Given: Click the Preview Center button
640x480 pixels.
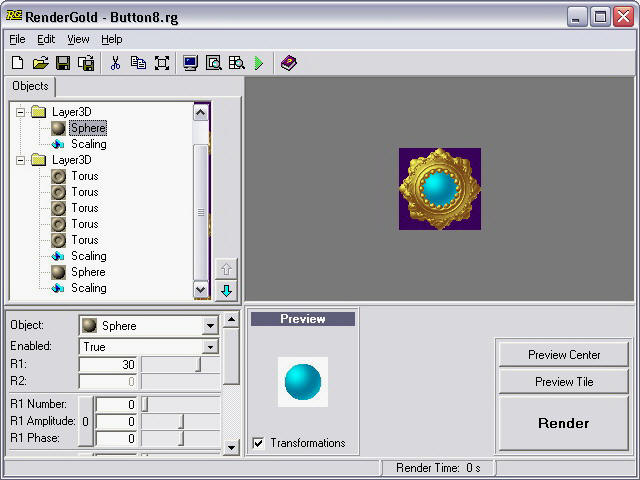Looking at the screenshot, I should tap(563, 354).
